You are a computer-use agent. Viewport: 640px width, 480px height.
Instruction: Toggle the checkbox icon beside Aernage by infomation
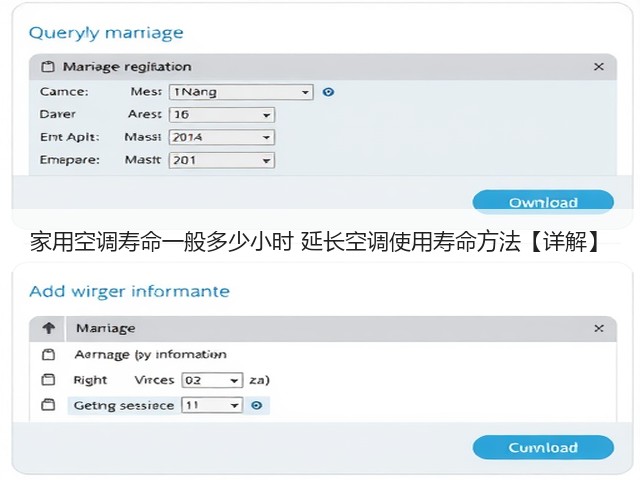pos(48,354)
